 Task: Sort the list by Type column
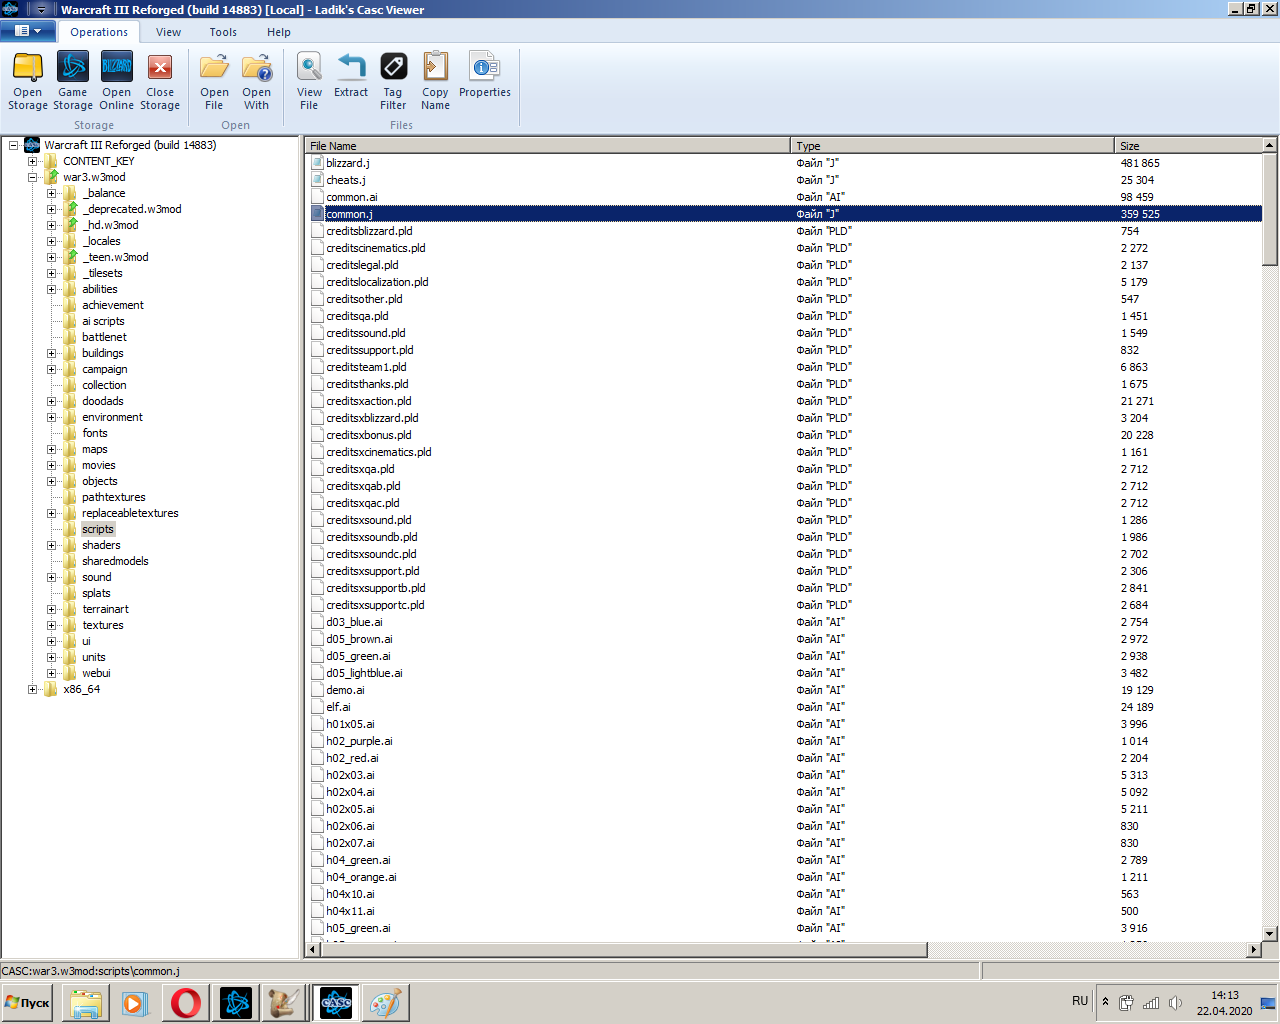point(953,145)
